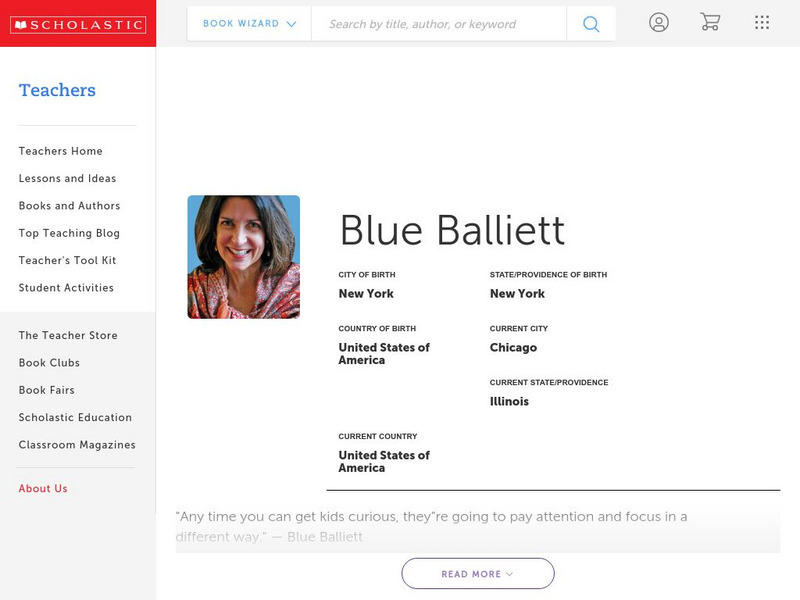Open the Books and Authors page

pyautogui.click(x=68, y=206)
